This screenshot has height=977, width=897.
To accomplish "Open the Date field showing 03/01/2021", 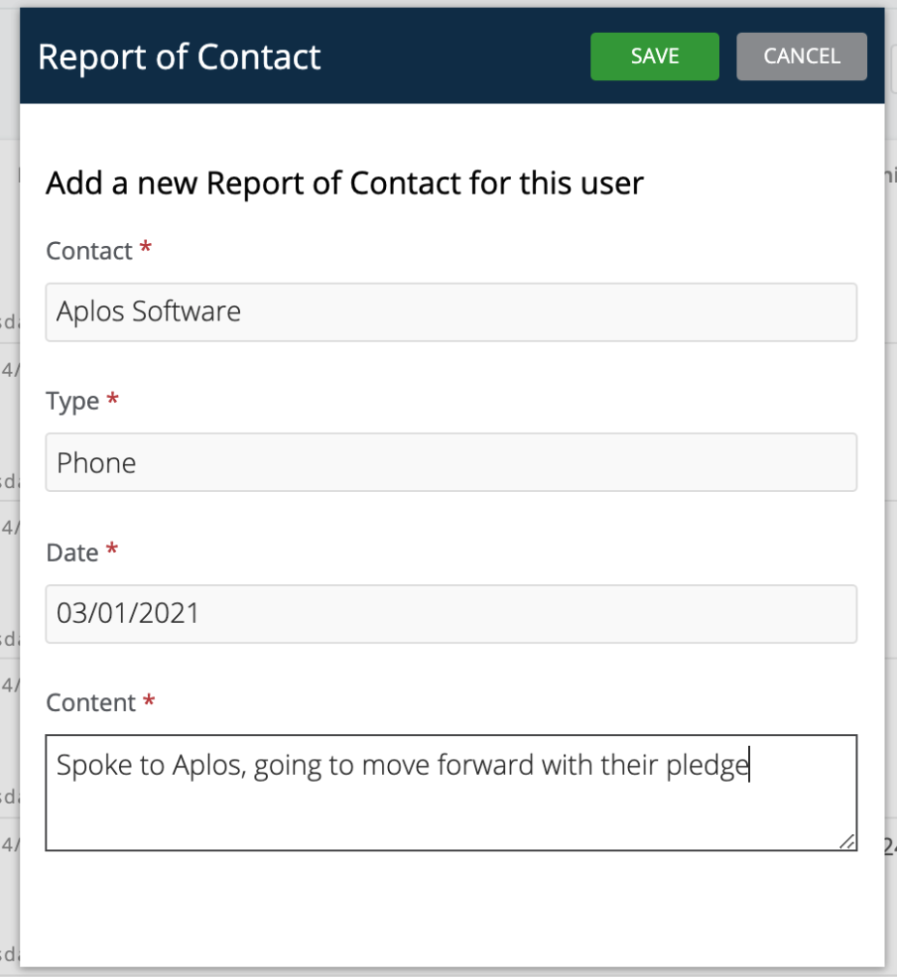I will pos(451,614).
